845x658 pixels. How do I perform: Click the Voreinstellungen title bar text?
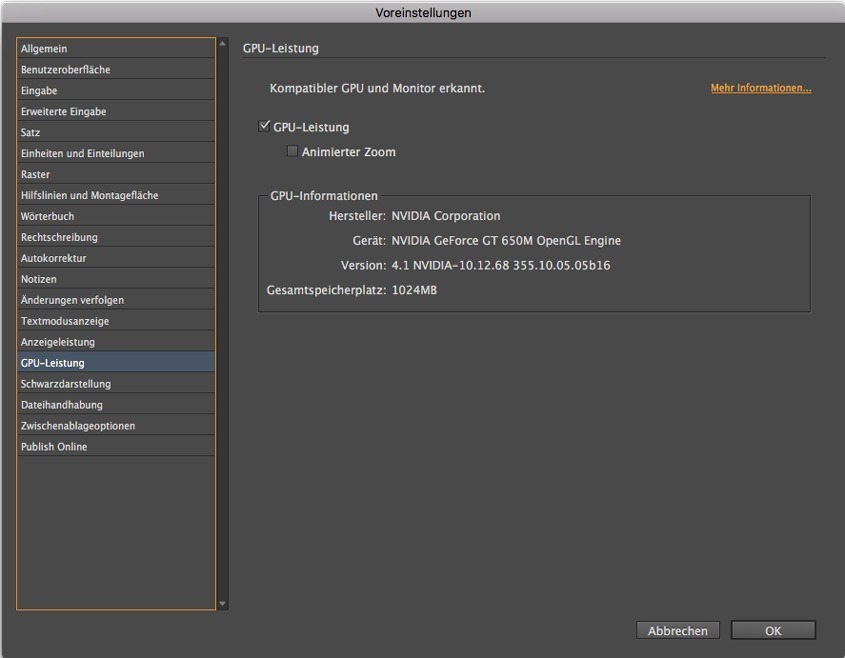(x=423, y=12)
